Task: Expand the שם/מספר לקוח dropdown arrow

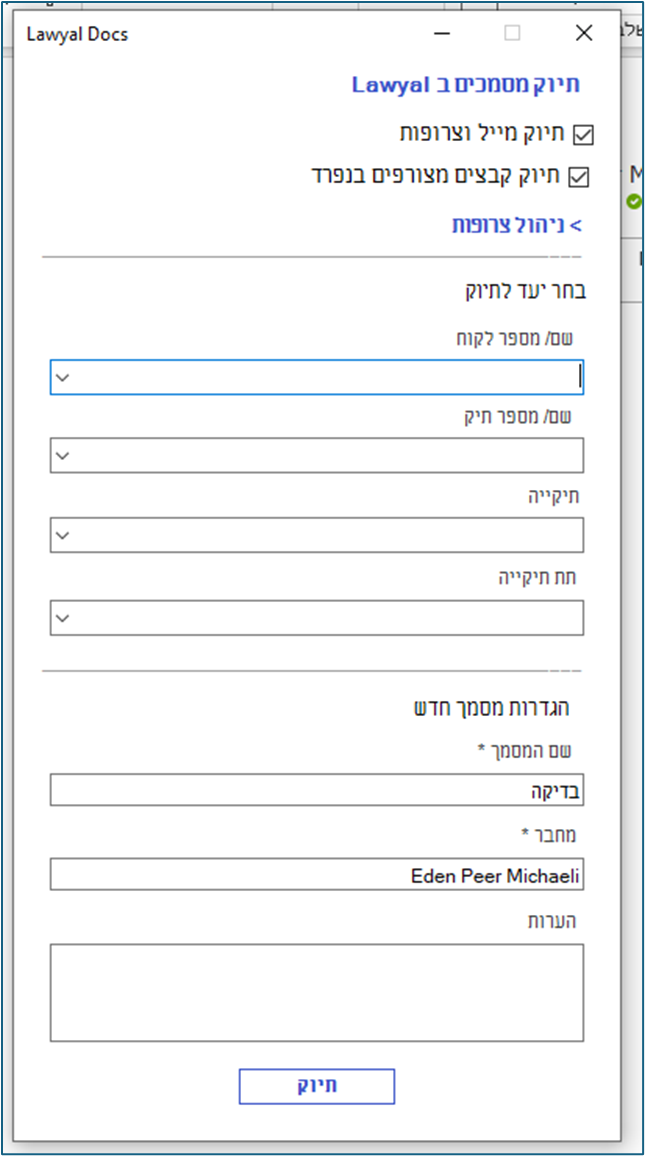Action: (63, 378)
